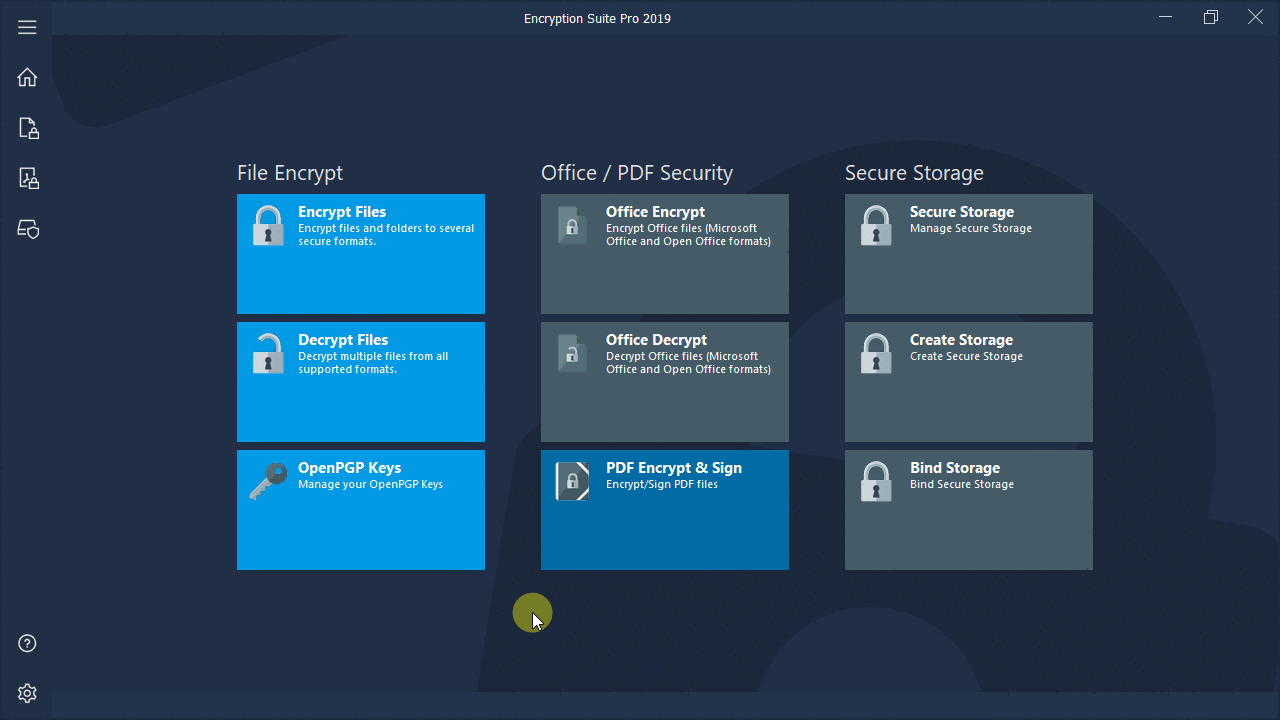Open Help via the question mark icon
The image size is (1280, 720).
tap(27, 643)
